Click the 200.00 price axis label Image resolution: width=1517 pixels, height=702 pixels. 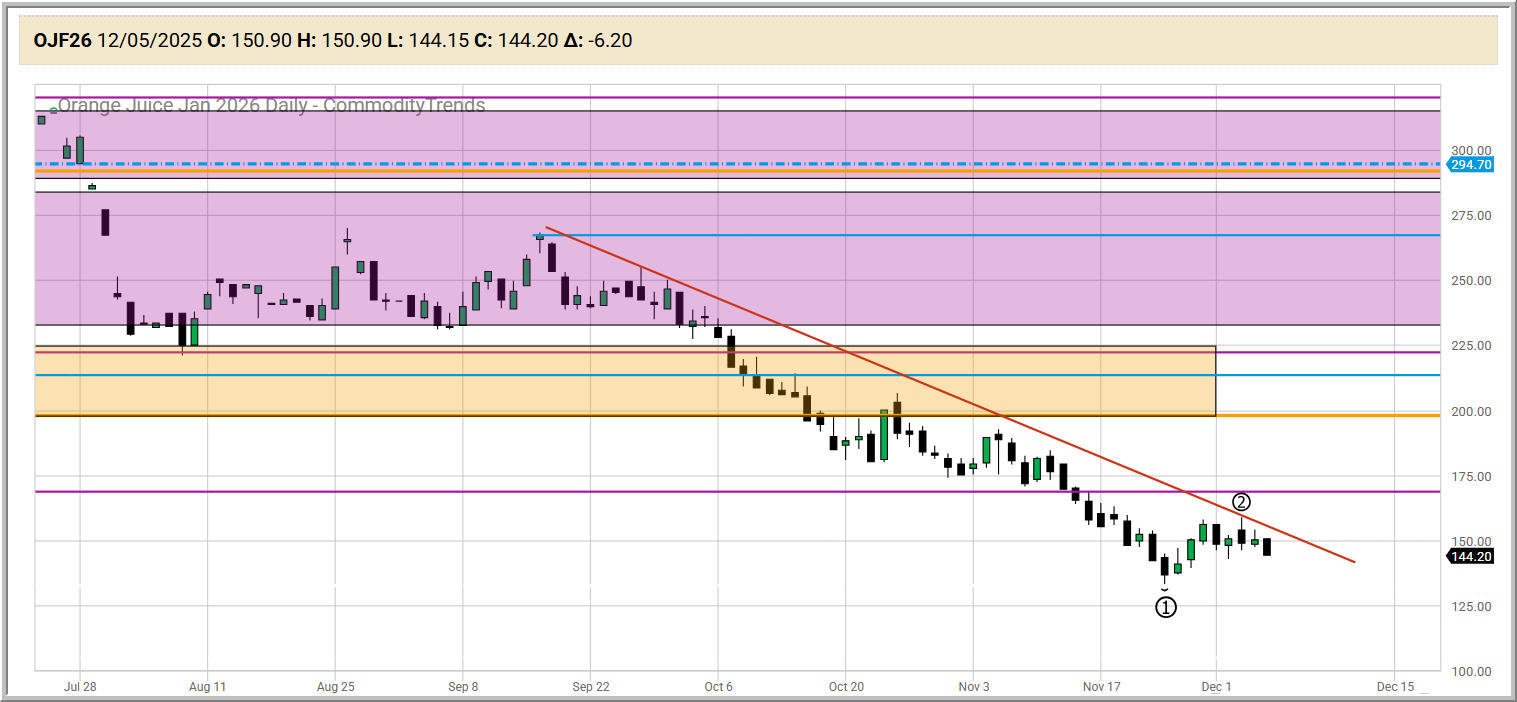click(1471, 411)
